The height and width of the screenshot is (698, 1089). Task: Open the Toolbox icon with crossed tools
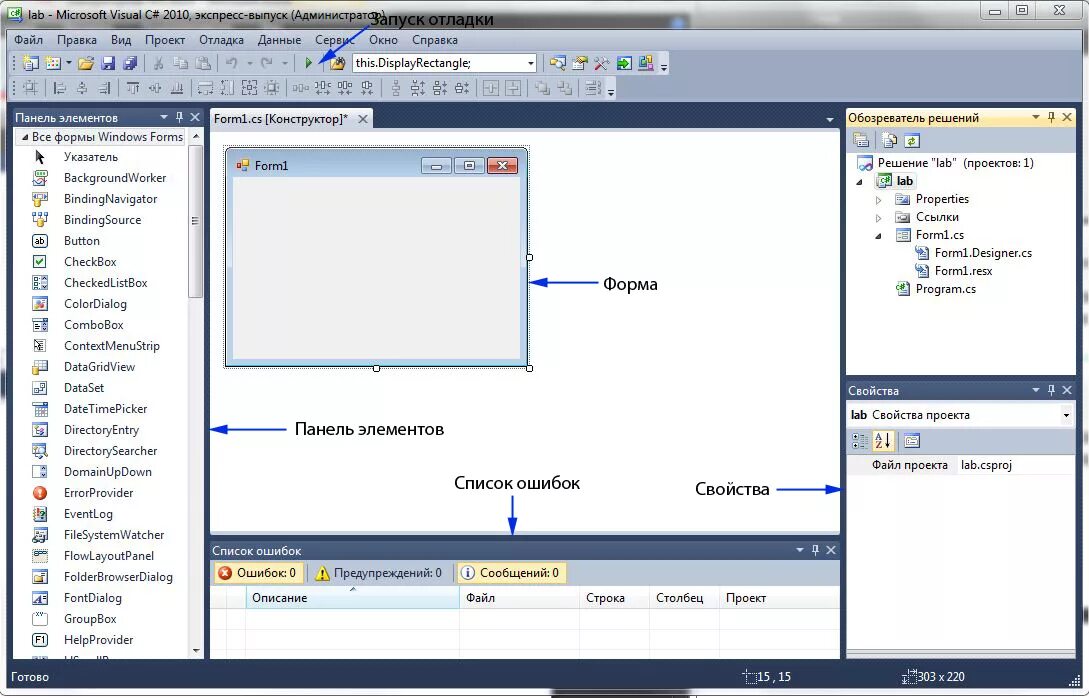tap(601, 63)
